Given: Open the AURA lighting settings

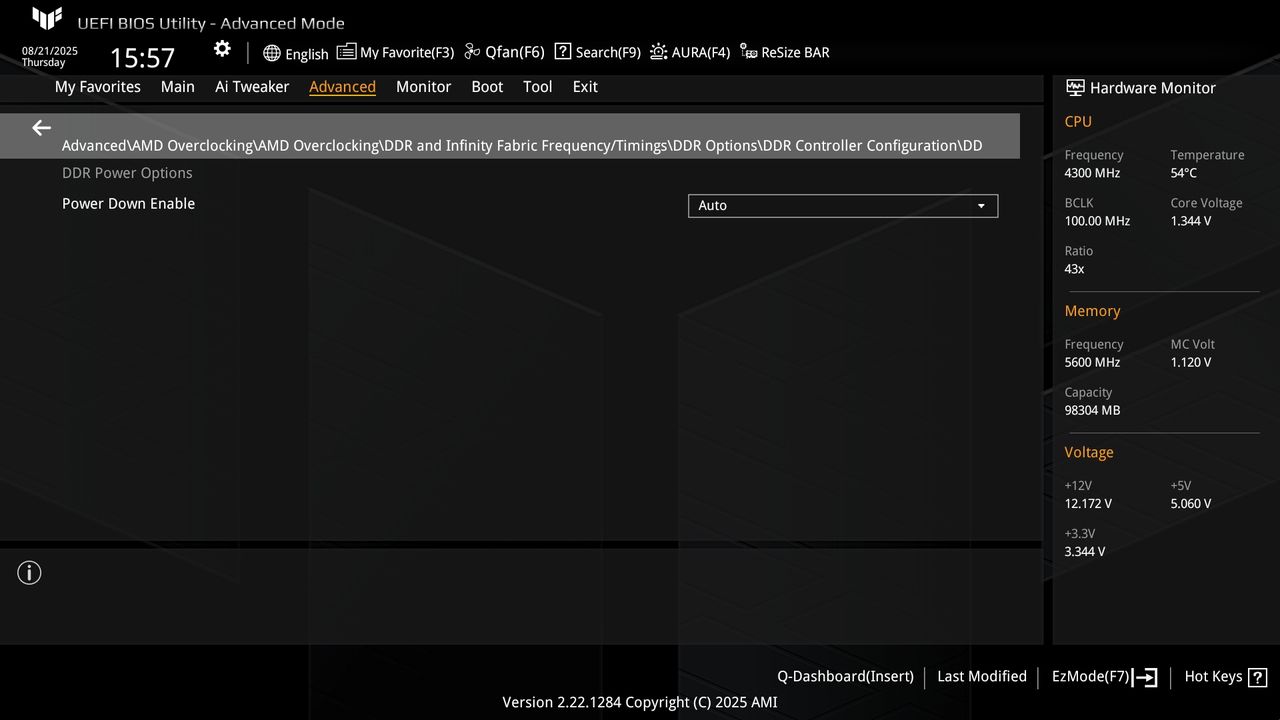Looking at the screenshot, I should tap(690, 52).
